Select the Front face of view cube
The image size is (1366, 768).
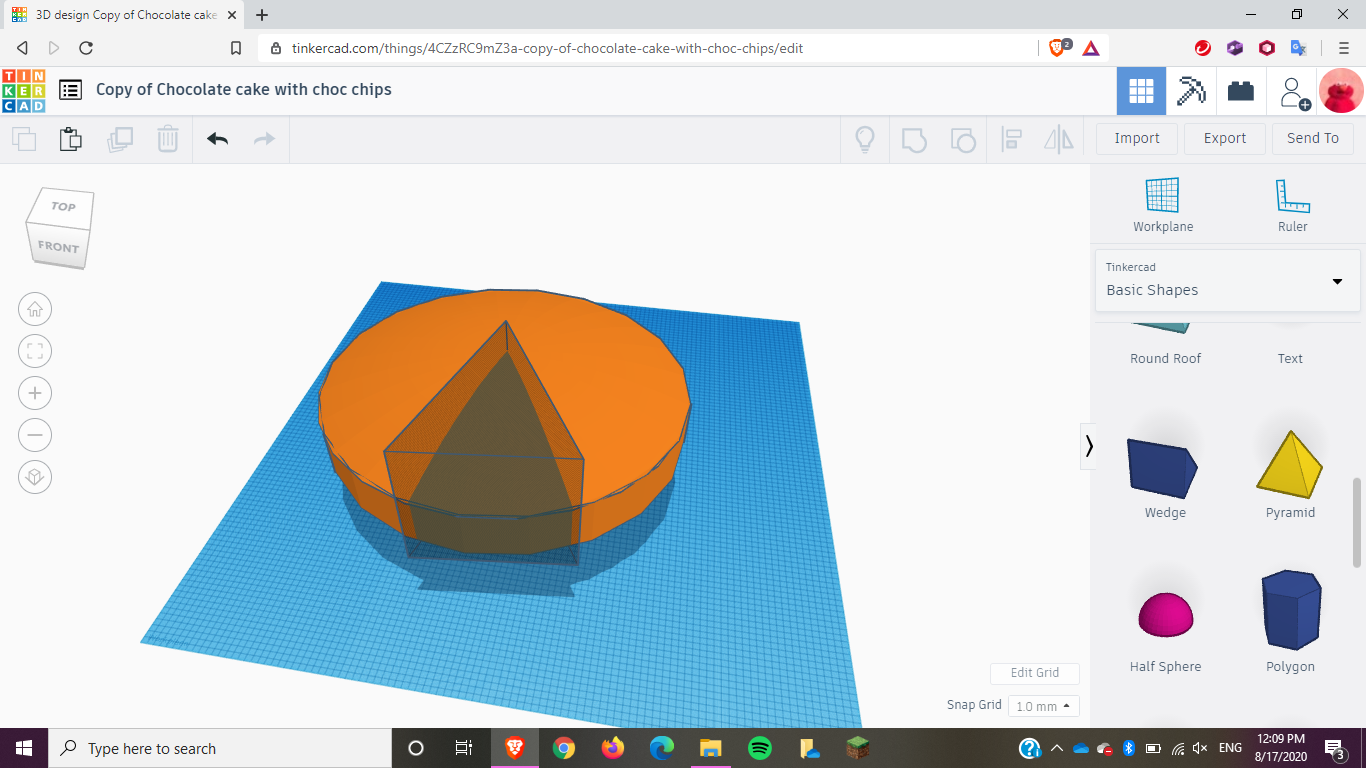57,247
